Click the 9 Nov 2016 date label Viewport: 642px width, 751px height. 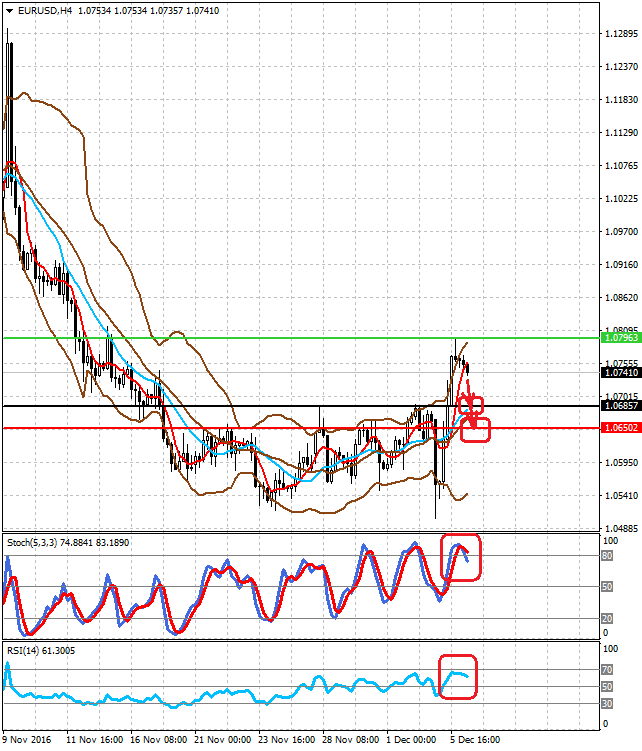click(x=26, y=740)
